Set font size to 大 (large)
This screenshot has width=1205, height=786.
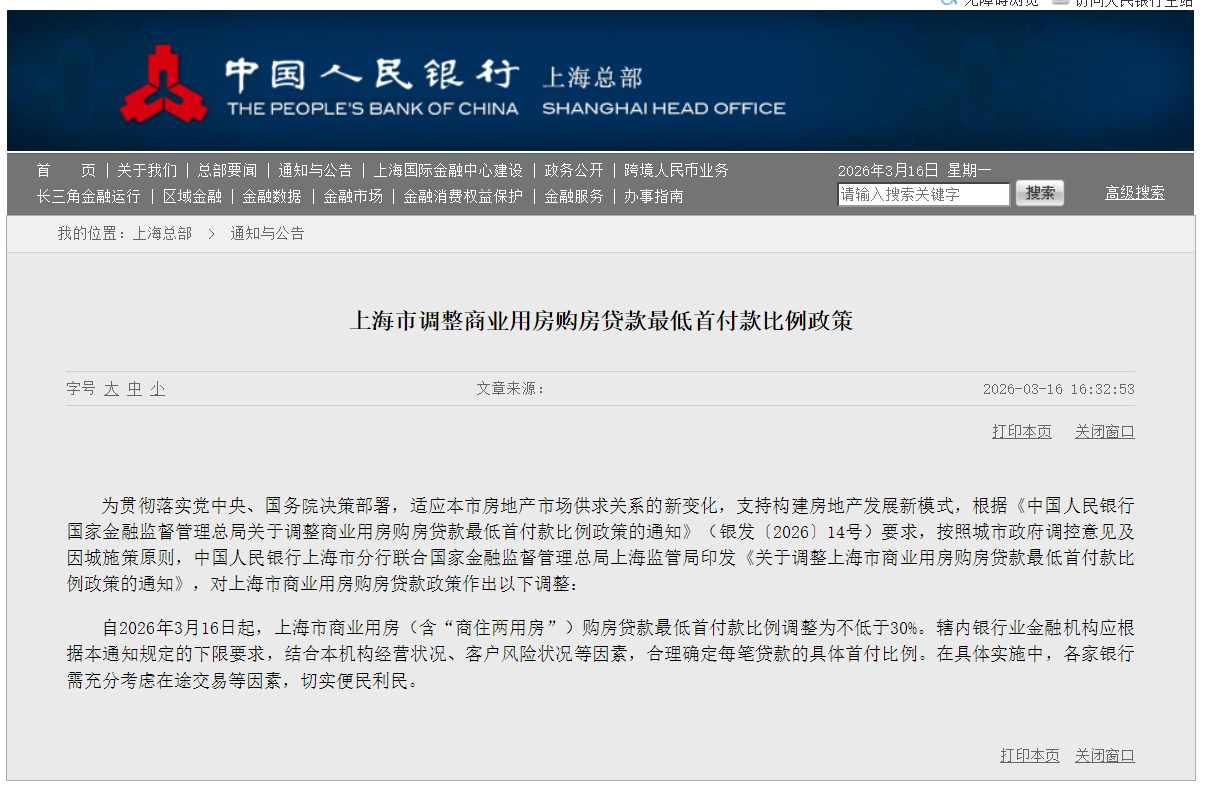(x=111, y=389)
